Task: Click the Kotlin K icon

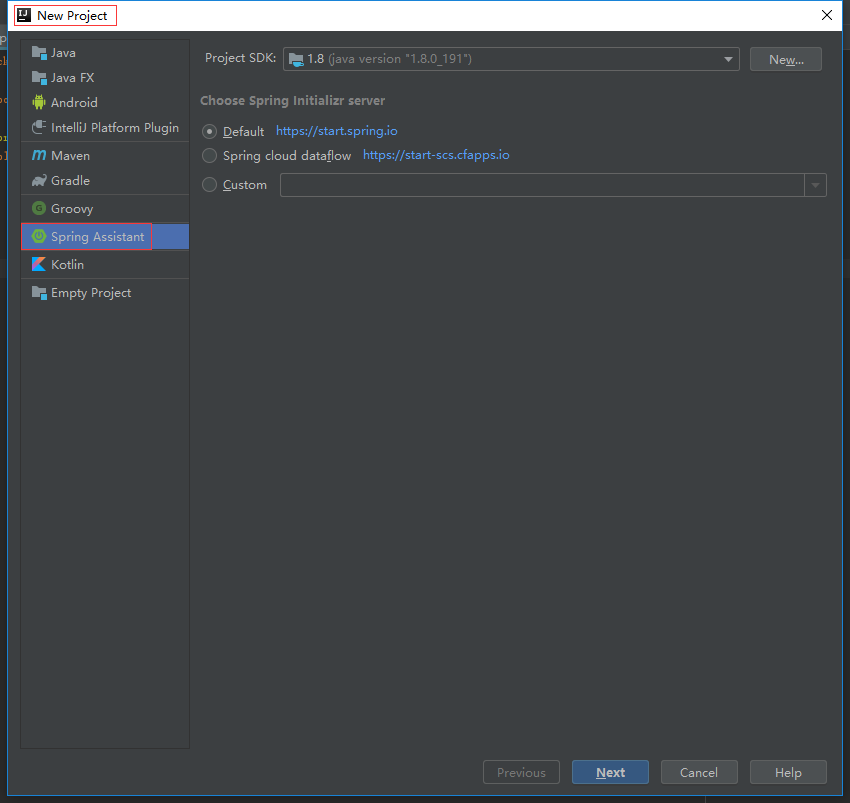Action: (39, 264)
